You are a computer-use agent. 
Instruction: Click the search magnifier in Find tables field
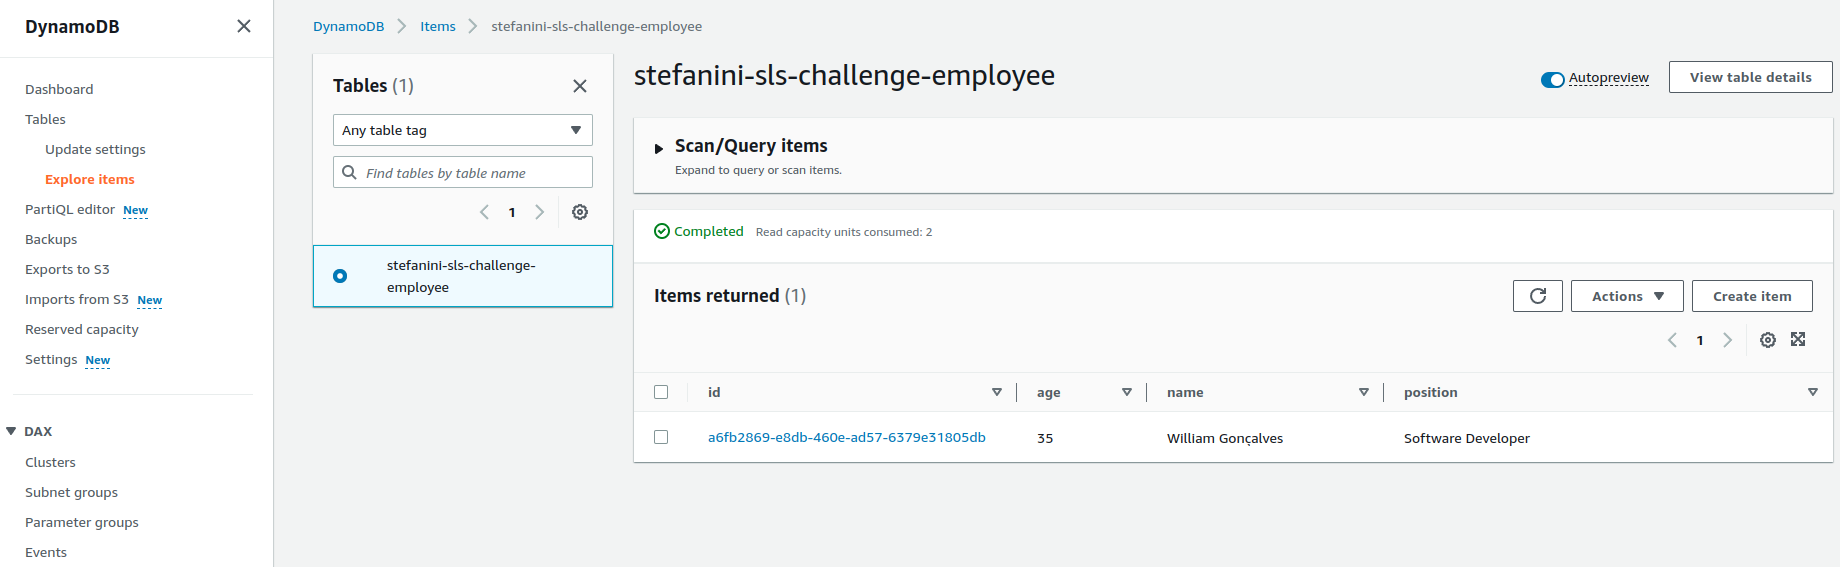pos(349,172)
